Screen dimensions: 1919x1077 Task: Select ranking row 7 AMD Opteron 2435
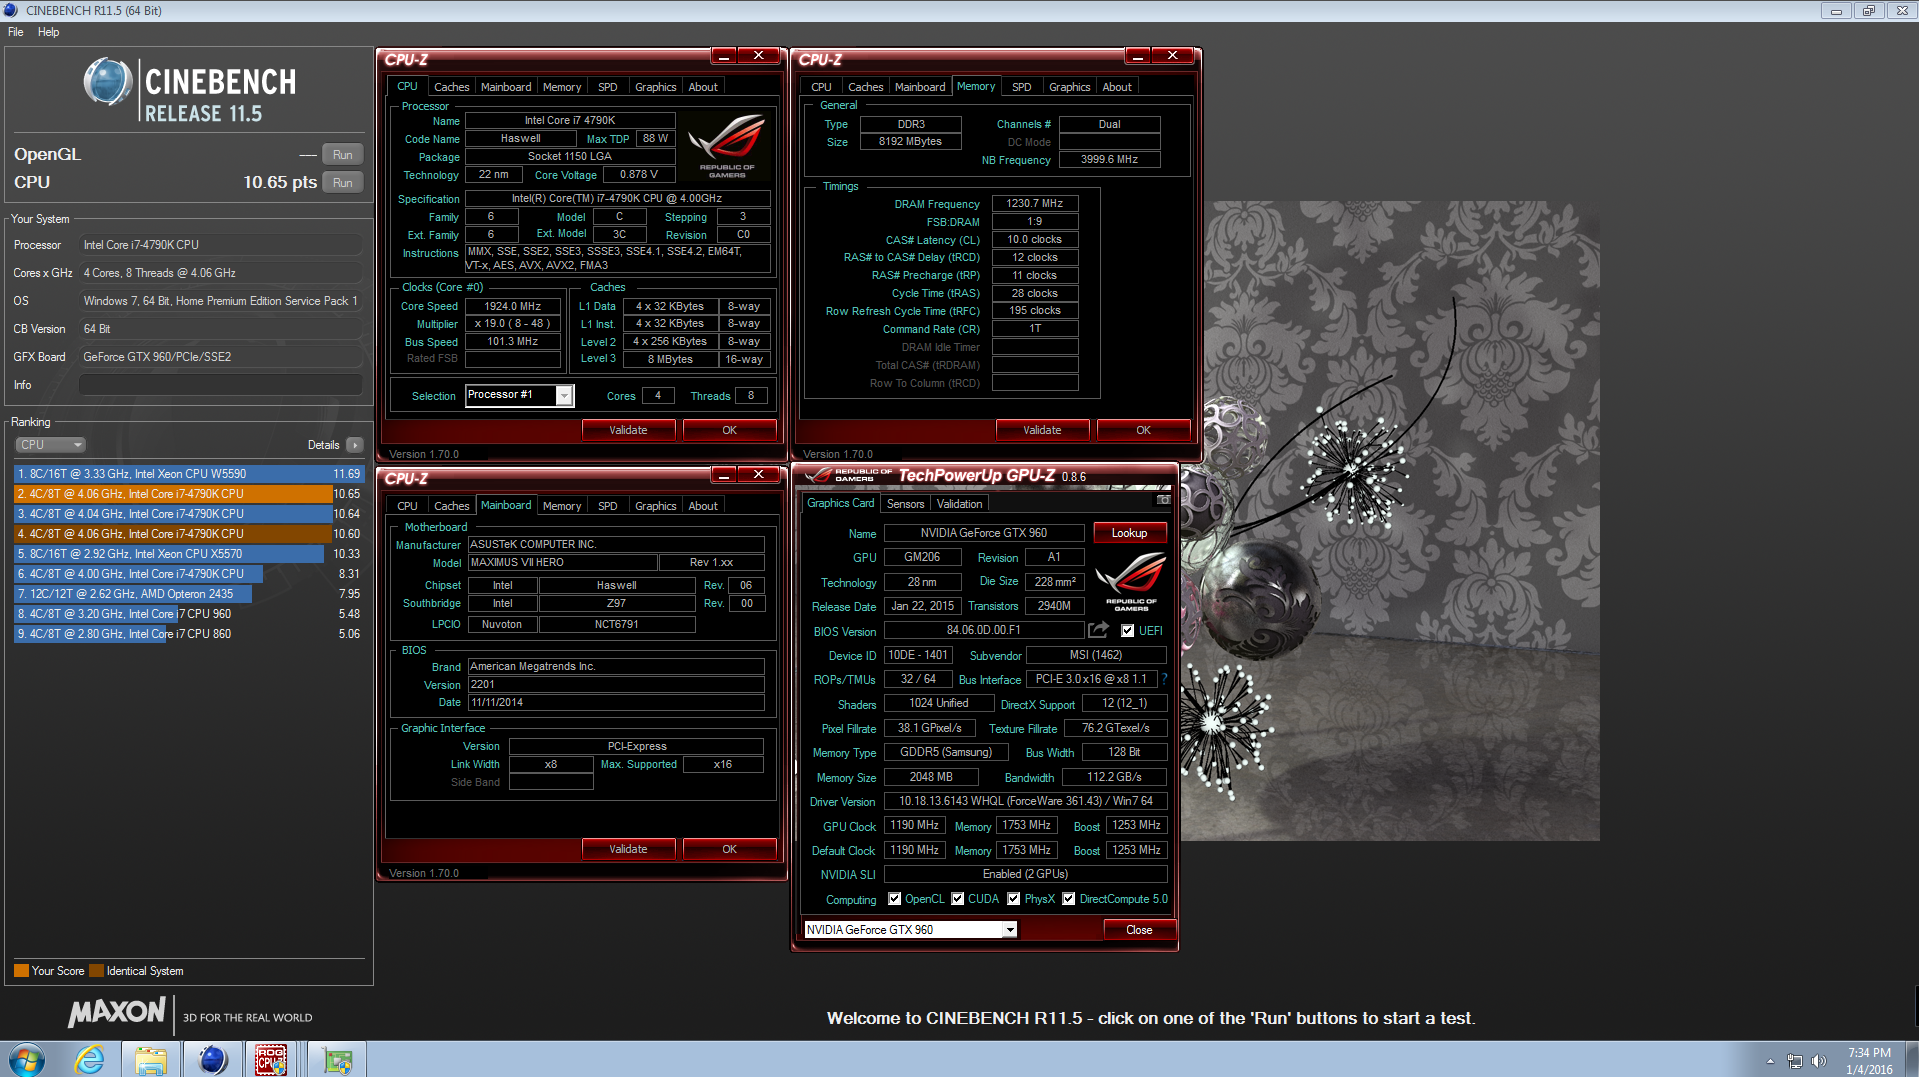coord(189,594)
